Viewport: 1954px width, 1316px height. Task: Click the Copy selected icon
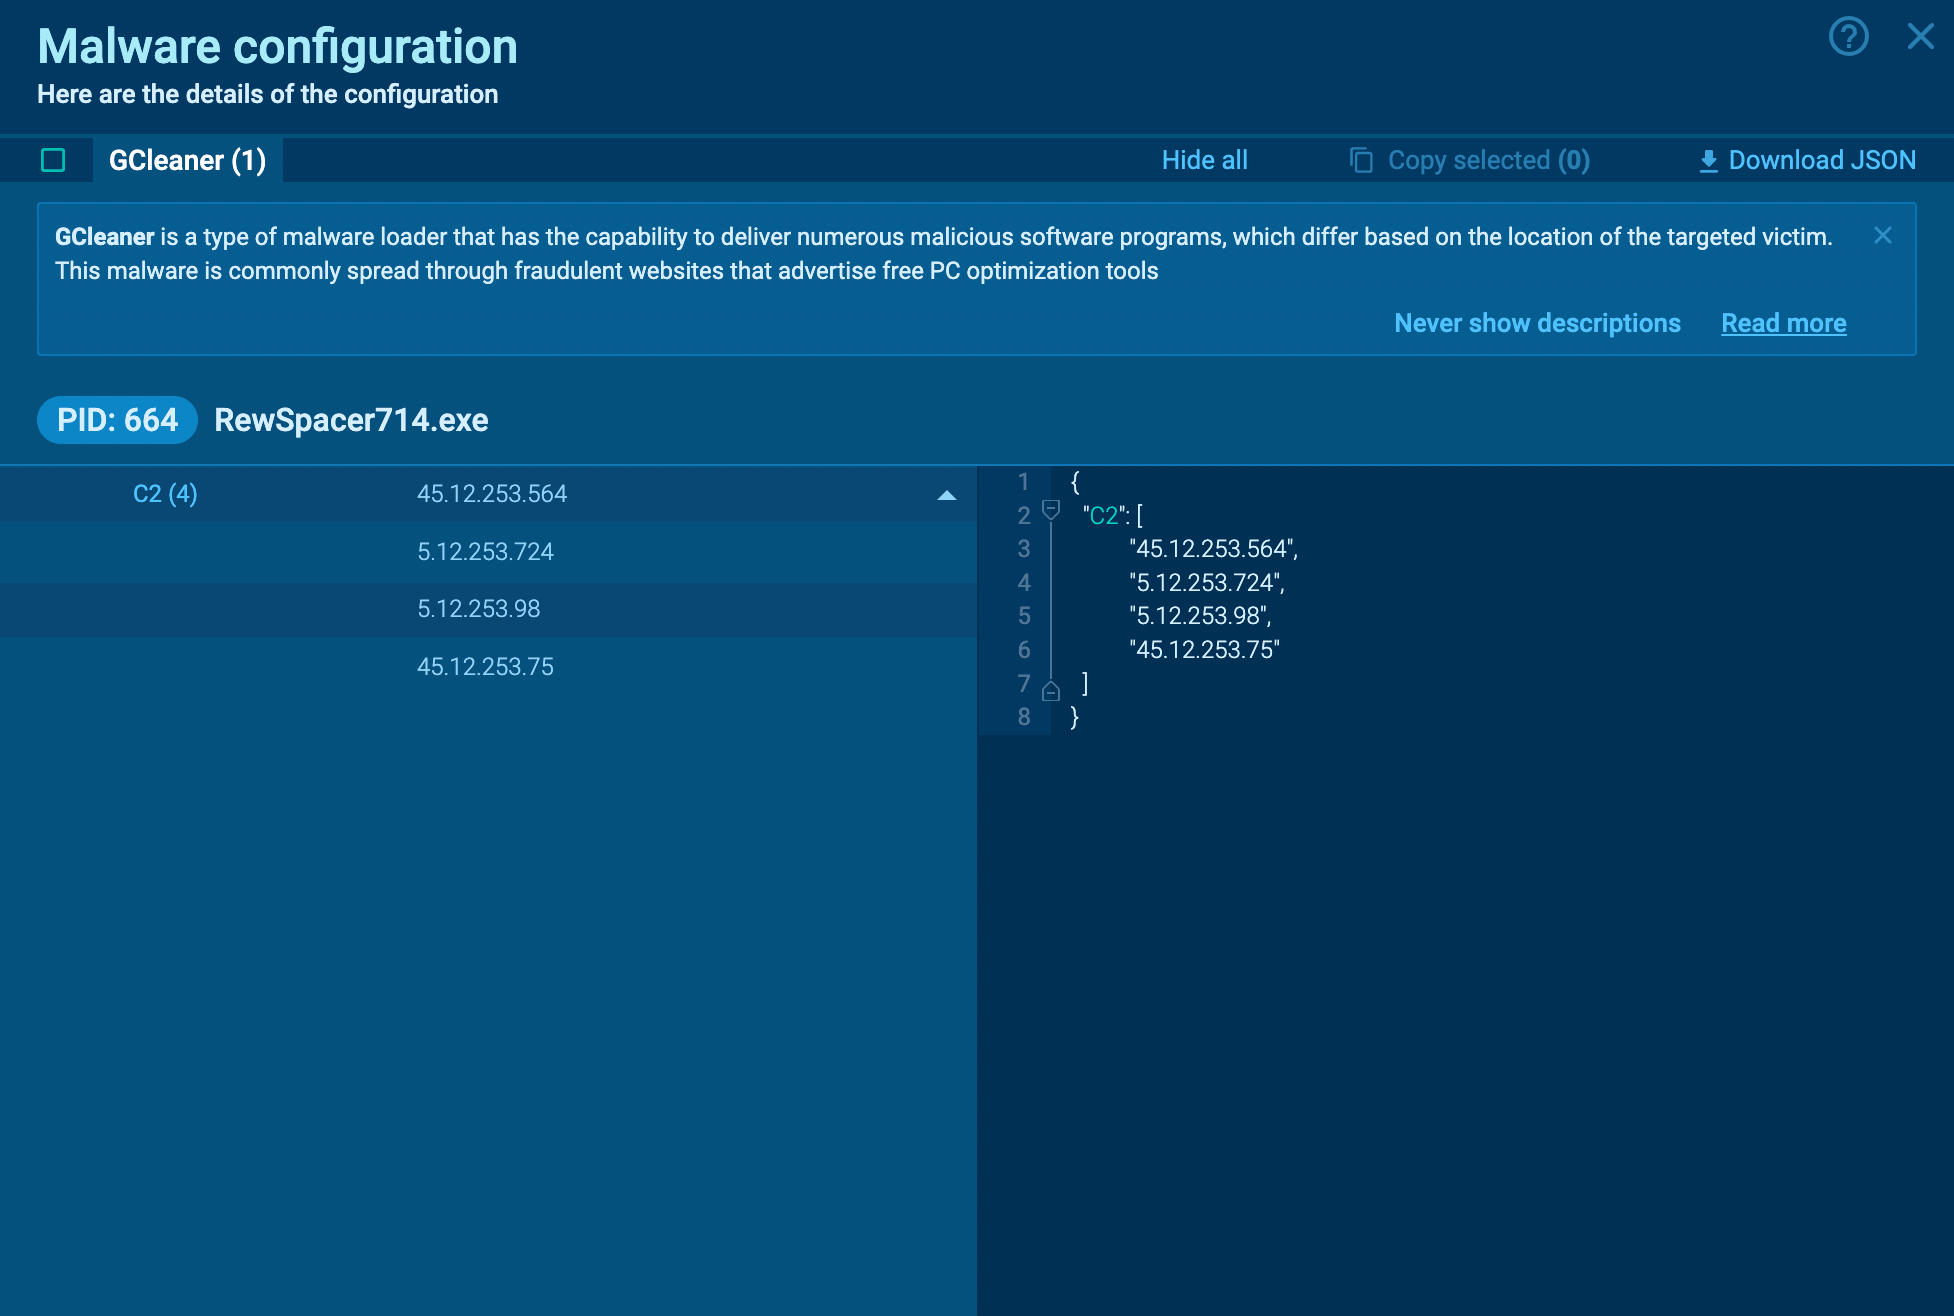[x=1361, y=160]
